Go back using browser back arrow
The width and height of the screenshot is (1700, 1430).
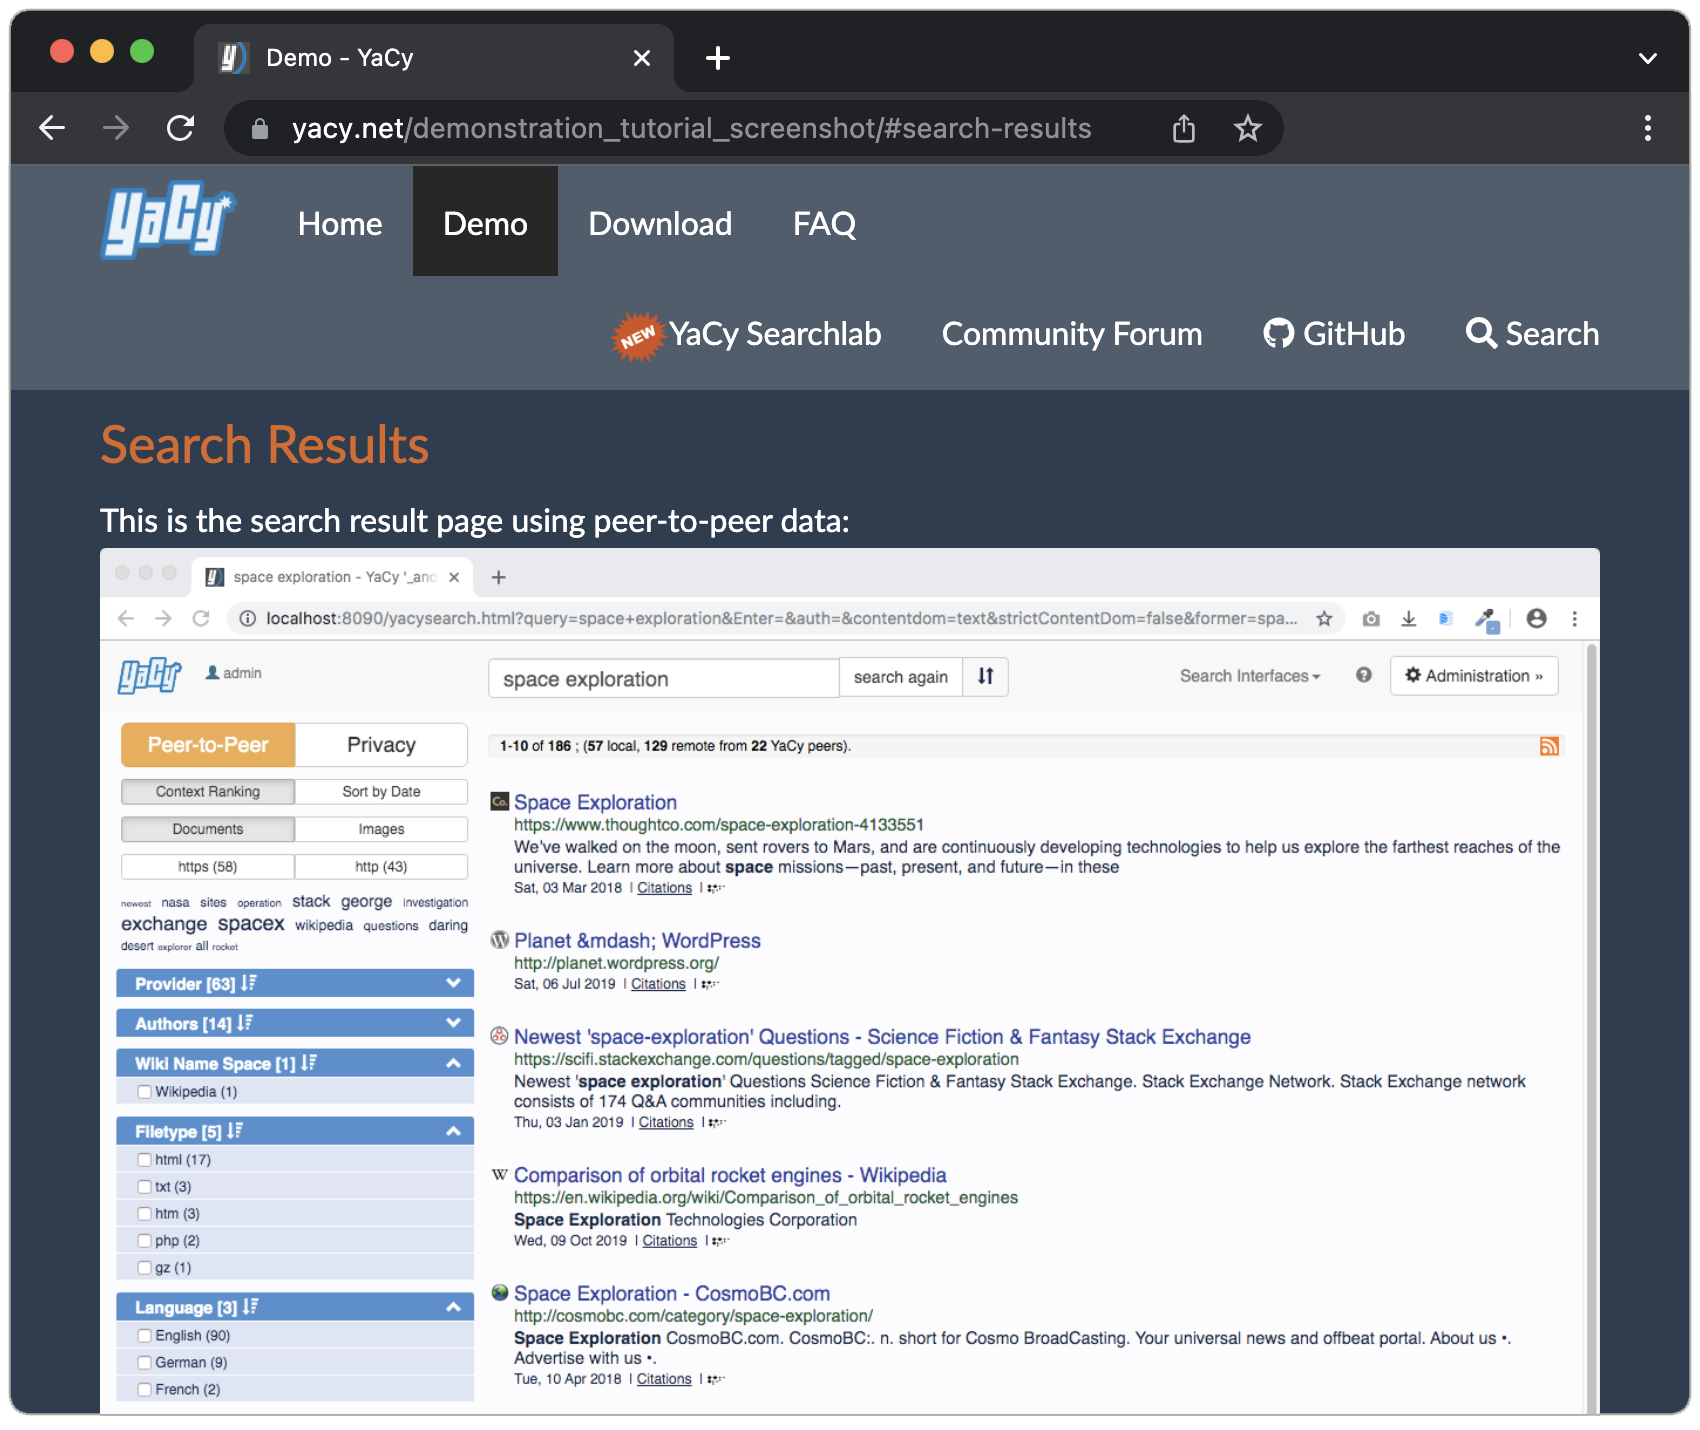click(x=52, y=128)
